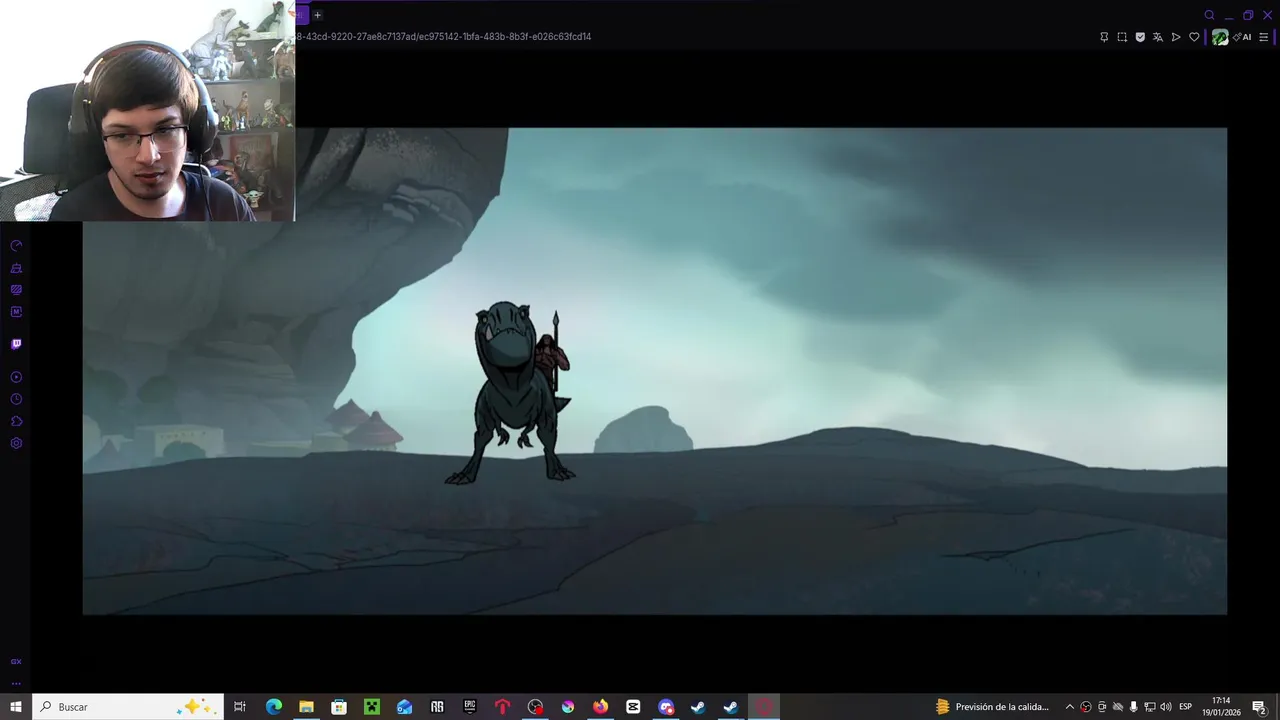Open the green profile avatar extension
This screenshot has width=1280, height=720.
tap(1220, 37)
